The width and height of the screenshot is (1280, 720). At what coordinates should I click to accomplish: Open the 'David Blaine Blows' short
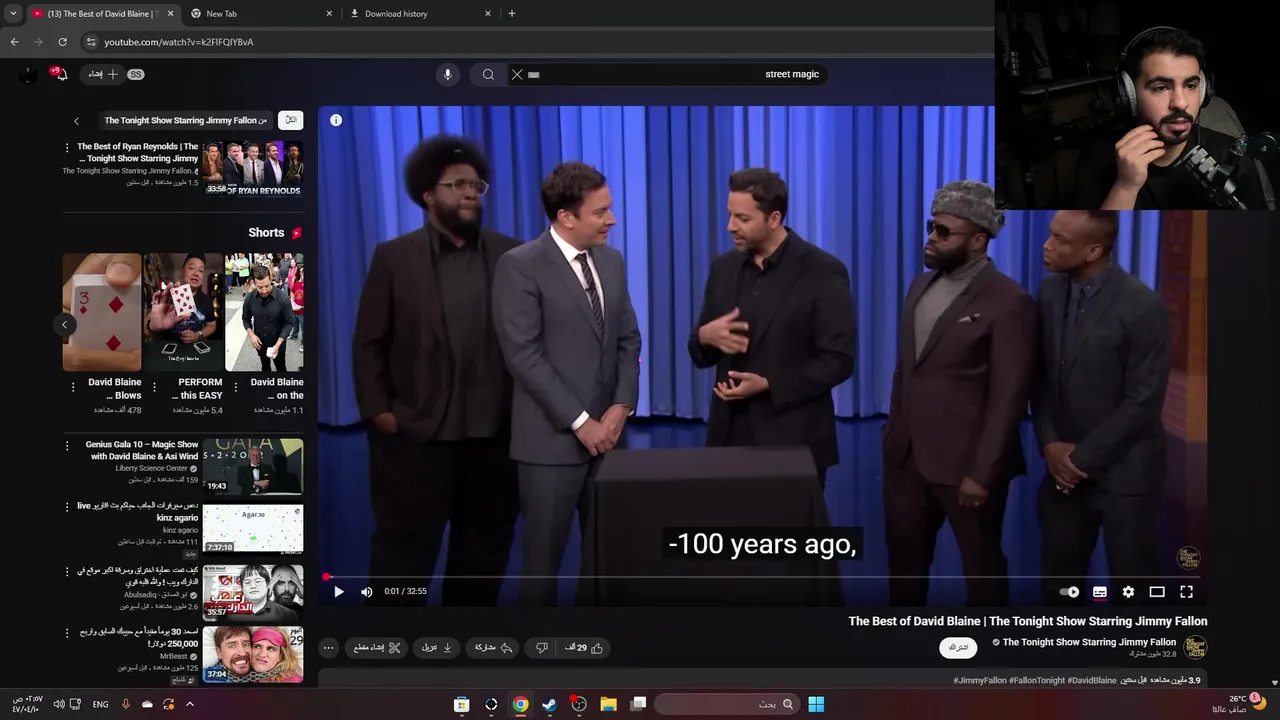(x=102, y=312)
